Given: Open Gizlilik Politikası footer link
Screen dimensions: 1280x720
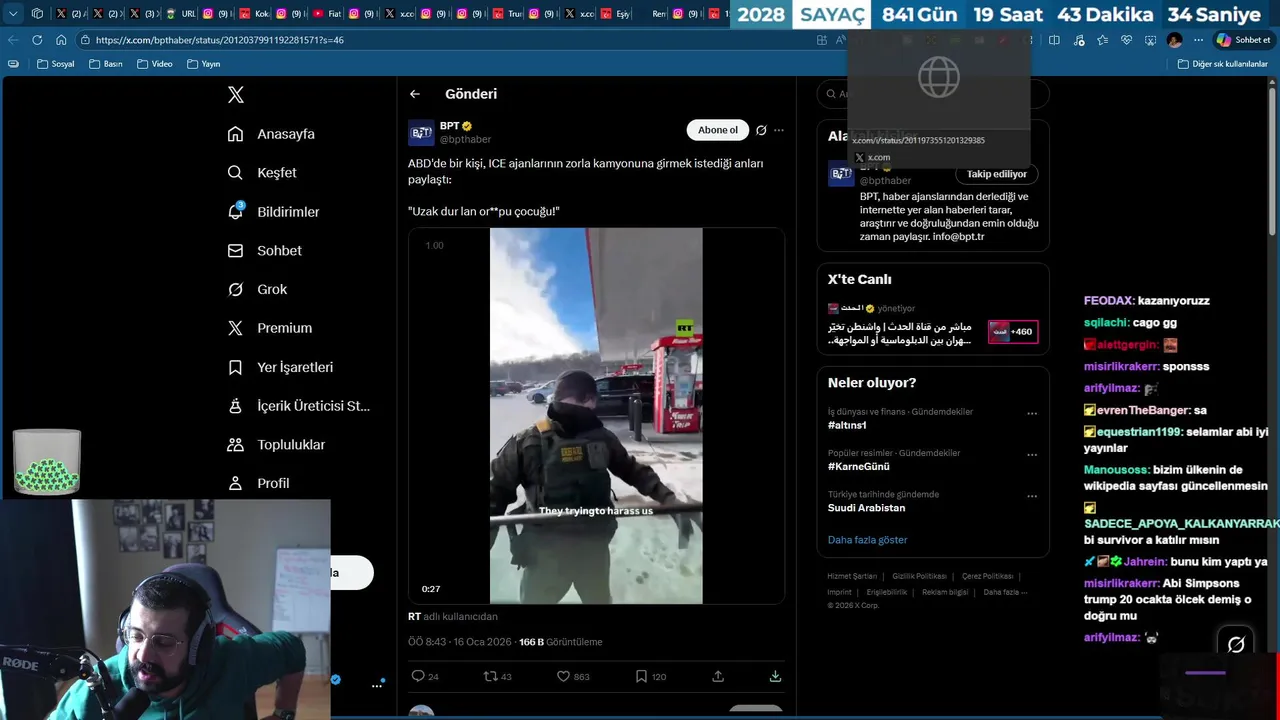Looking at the screenshot, I should point(919,576).
